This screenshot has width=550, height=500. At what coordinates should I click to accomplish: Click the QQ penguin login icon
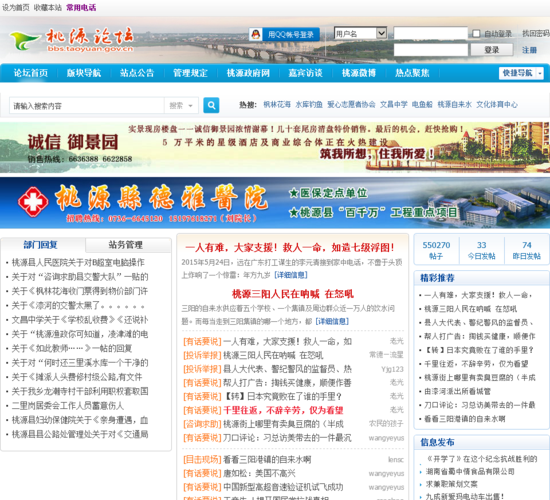pos(256,34)
